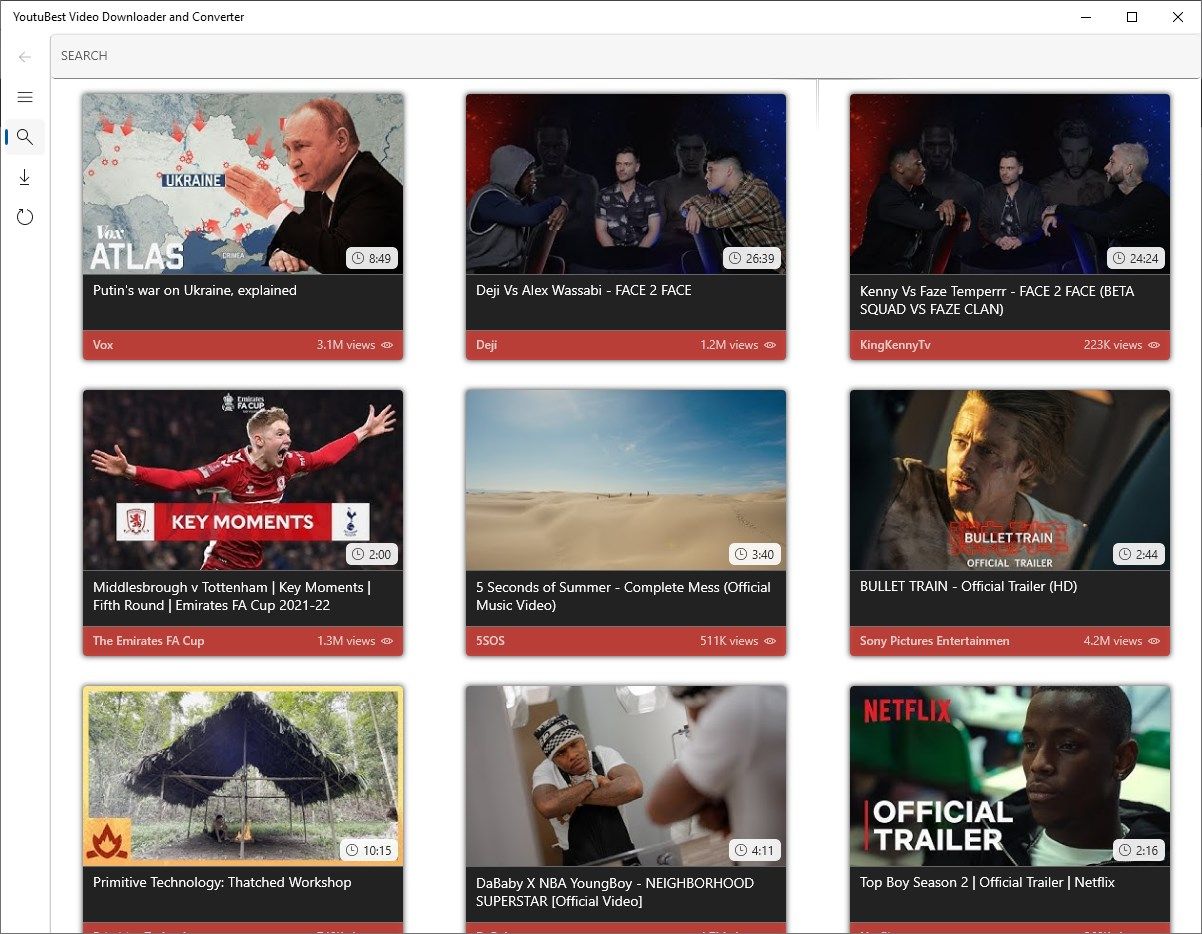This screenshot has width=1202, height=934.
Task: Click the 8:49 duration badge
Action: tap(372, 259)
